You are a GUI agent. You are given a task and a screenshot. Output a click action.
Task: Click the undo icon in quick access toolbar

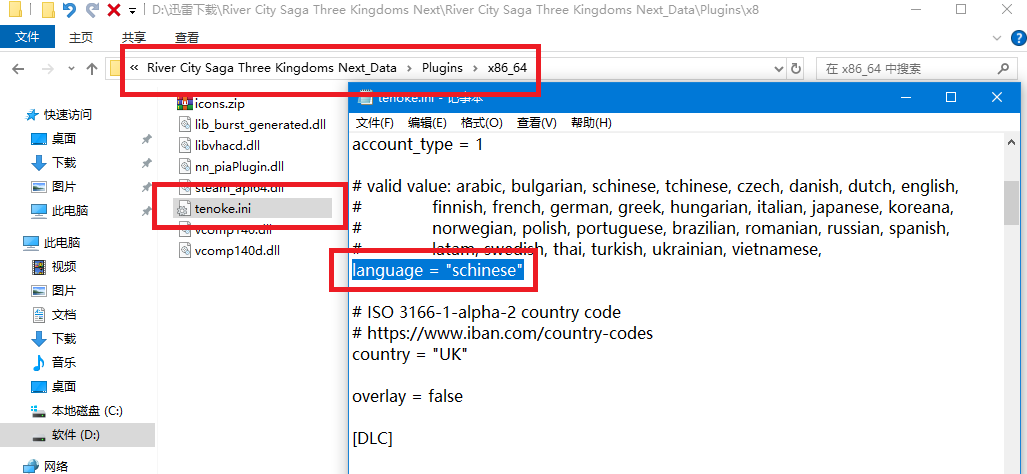click(x=69, y=10)
